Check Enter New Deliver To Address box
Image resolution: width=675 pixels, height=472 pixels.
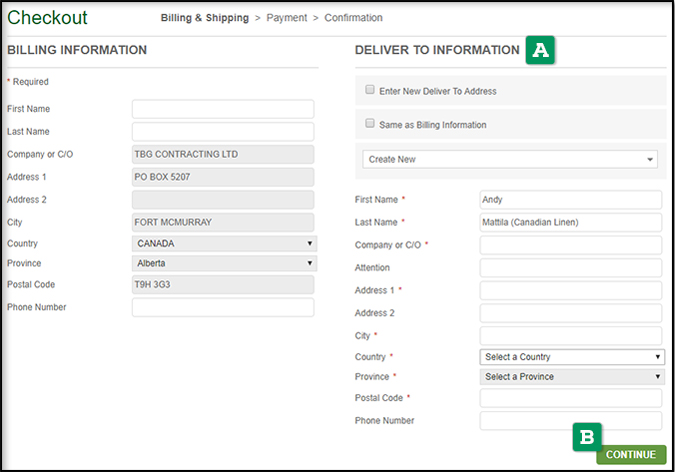[x=370, y=90]
